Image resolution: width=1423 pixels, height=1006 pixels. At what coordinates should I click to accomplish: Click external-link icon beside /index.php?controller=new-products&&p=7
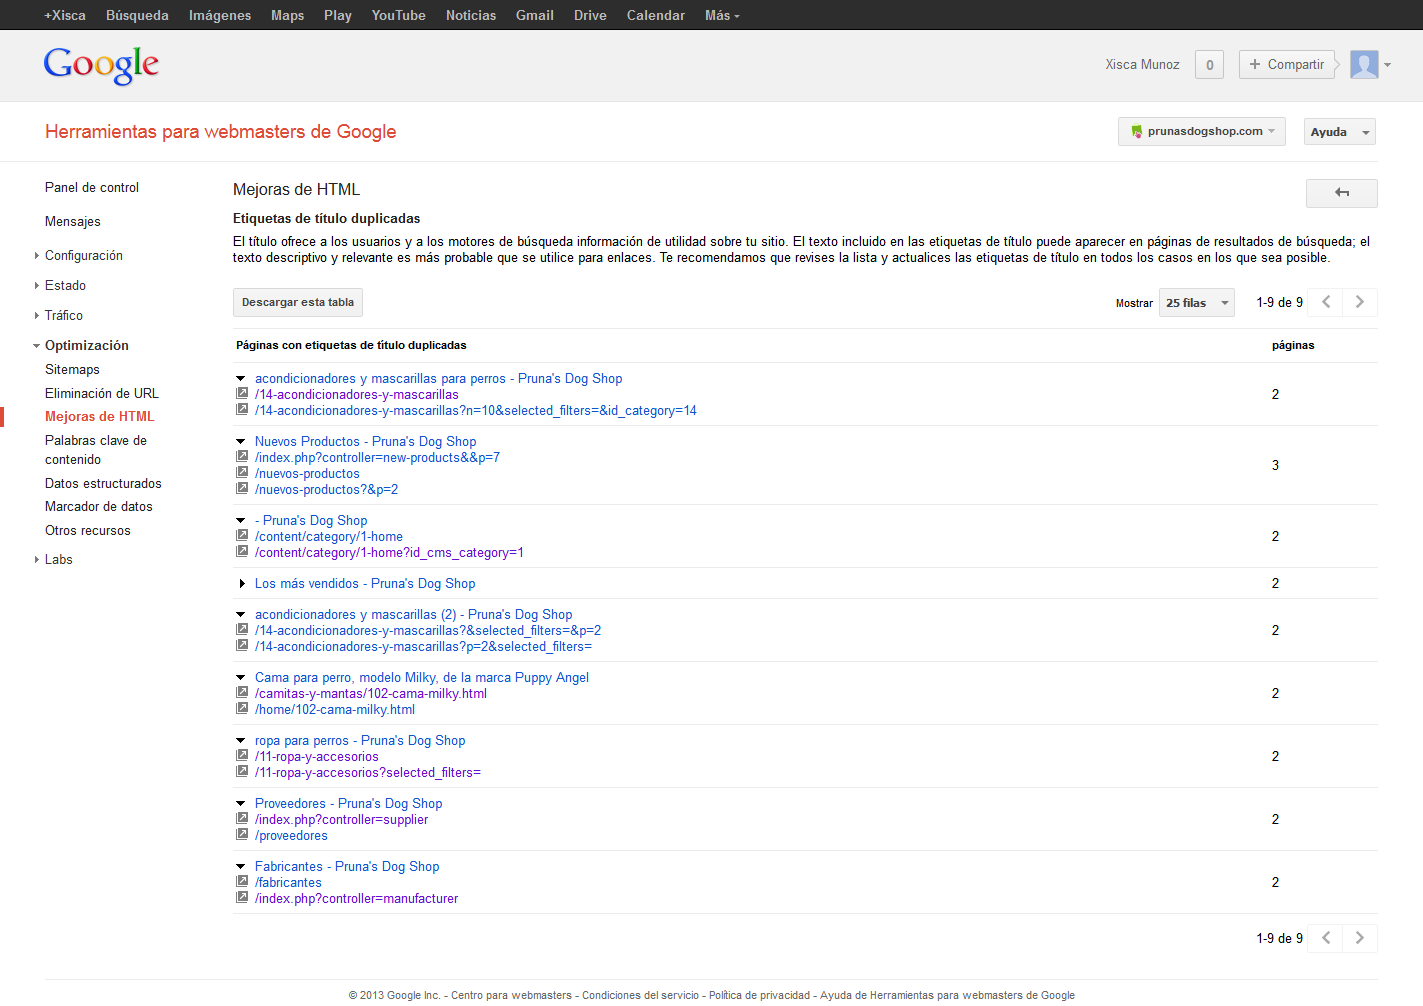[x=242, y=456]
